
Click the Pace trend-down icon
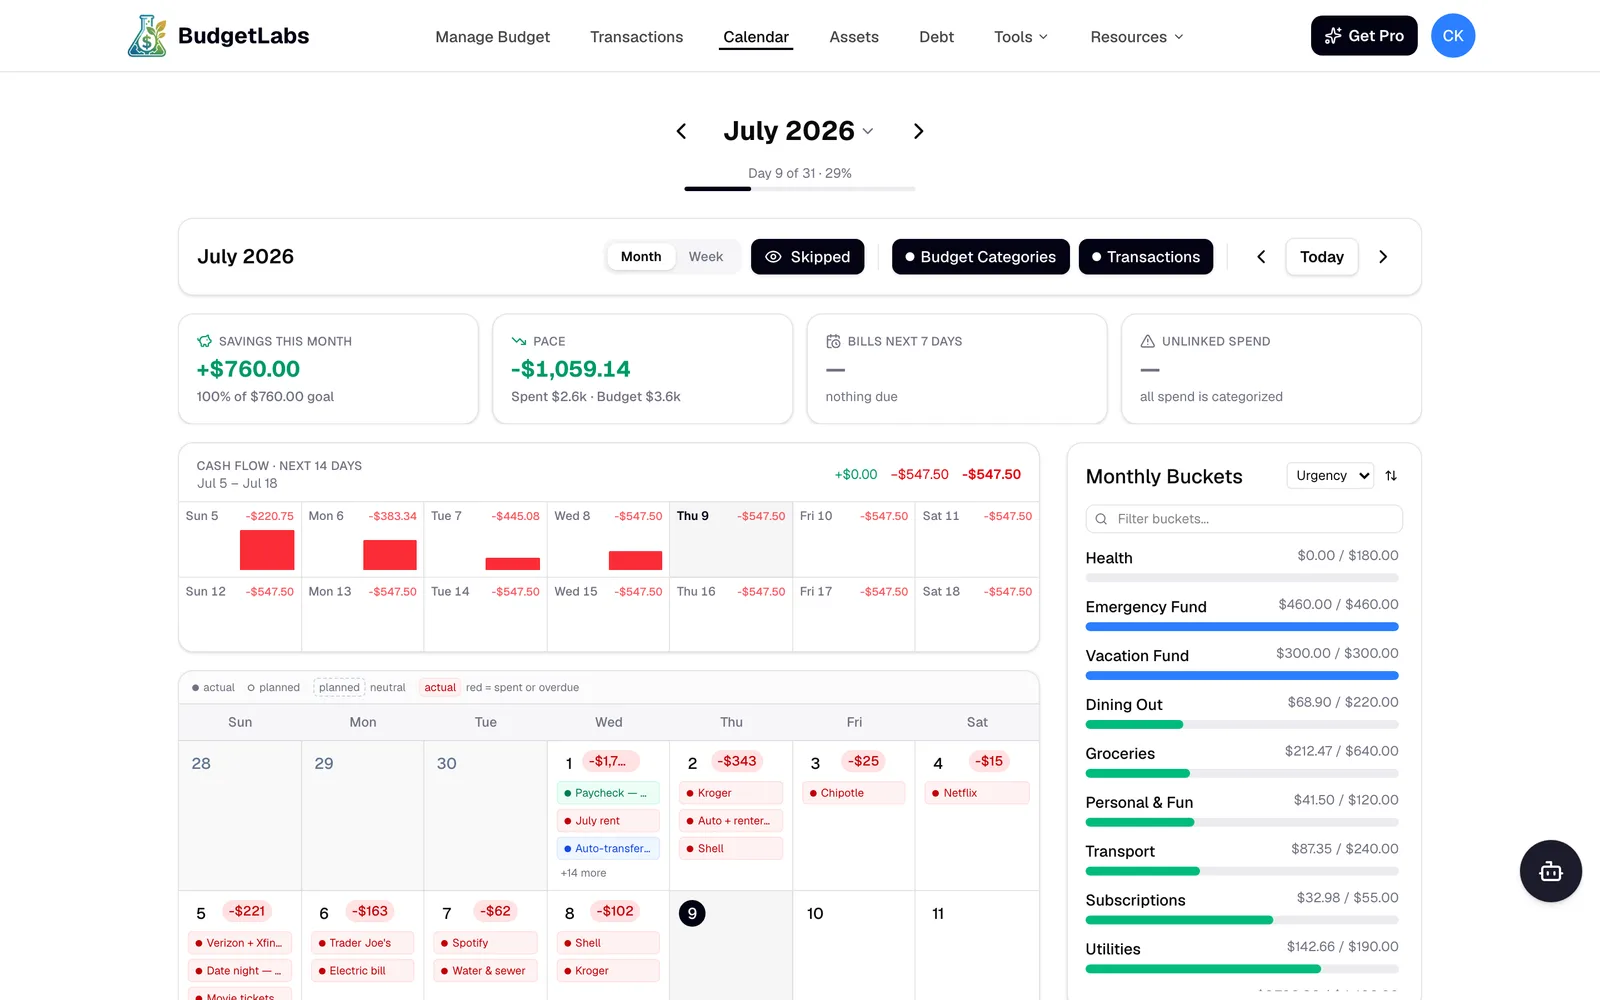(519, 341)
